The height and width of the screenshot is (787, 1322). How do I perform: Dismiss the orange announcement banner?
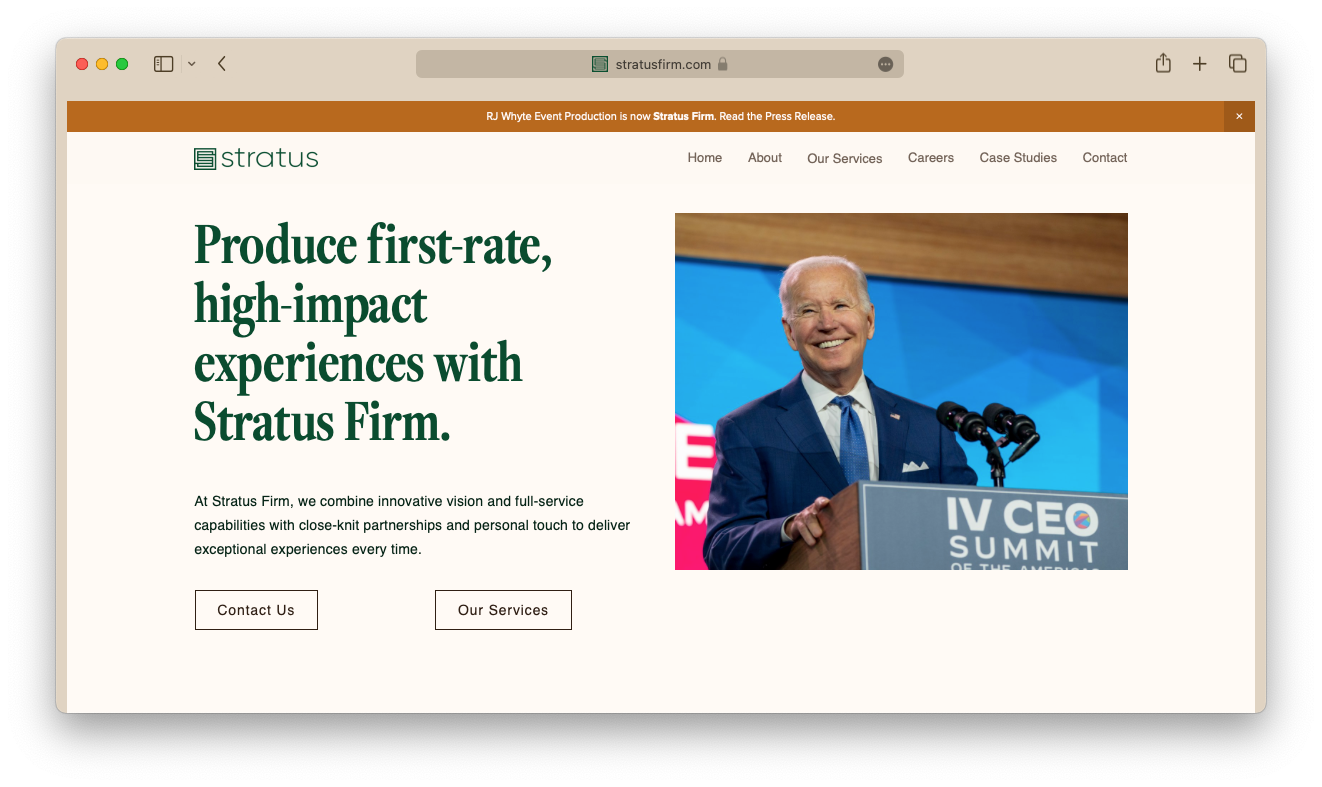(x=1239, y=116)
